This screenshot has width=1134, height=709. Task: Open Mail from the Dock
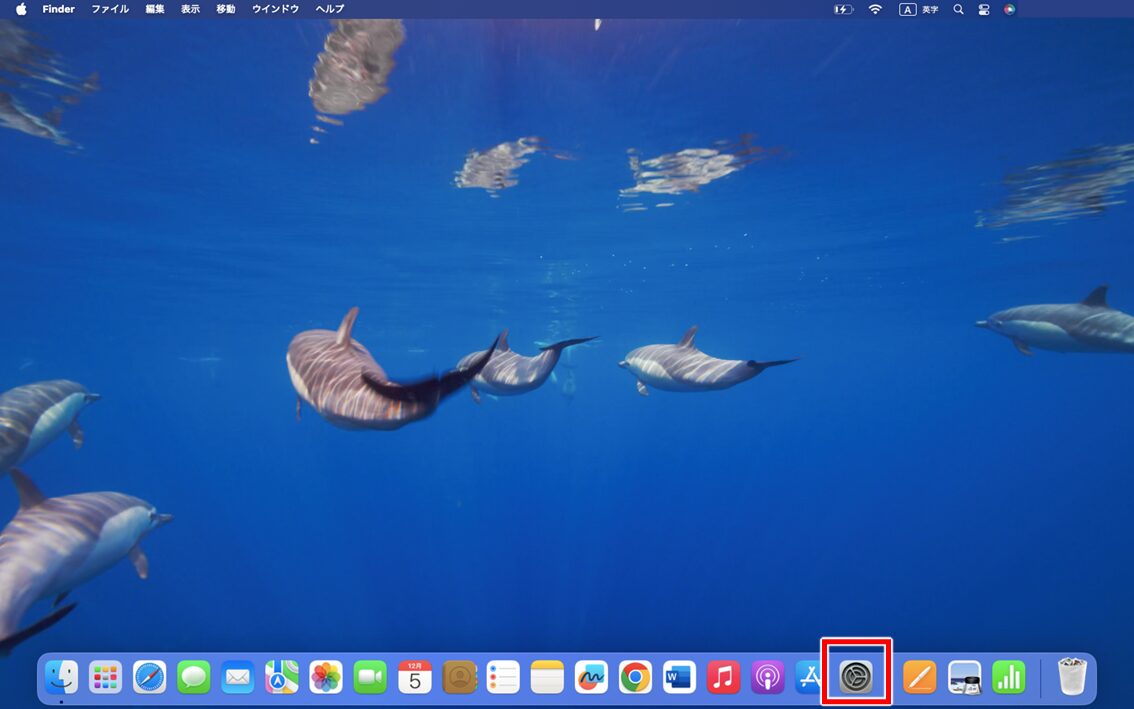tap(238, 677)
